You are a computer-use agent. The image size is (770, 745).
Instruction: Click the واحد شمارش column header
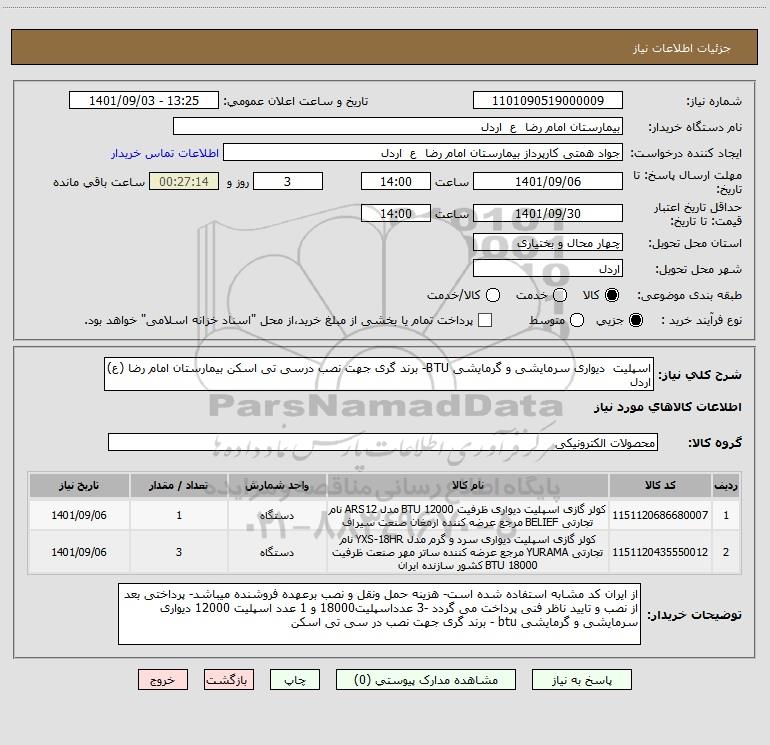point(277,485)
